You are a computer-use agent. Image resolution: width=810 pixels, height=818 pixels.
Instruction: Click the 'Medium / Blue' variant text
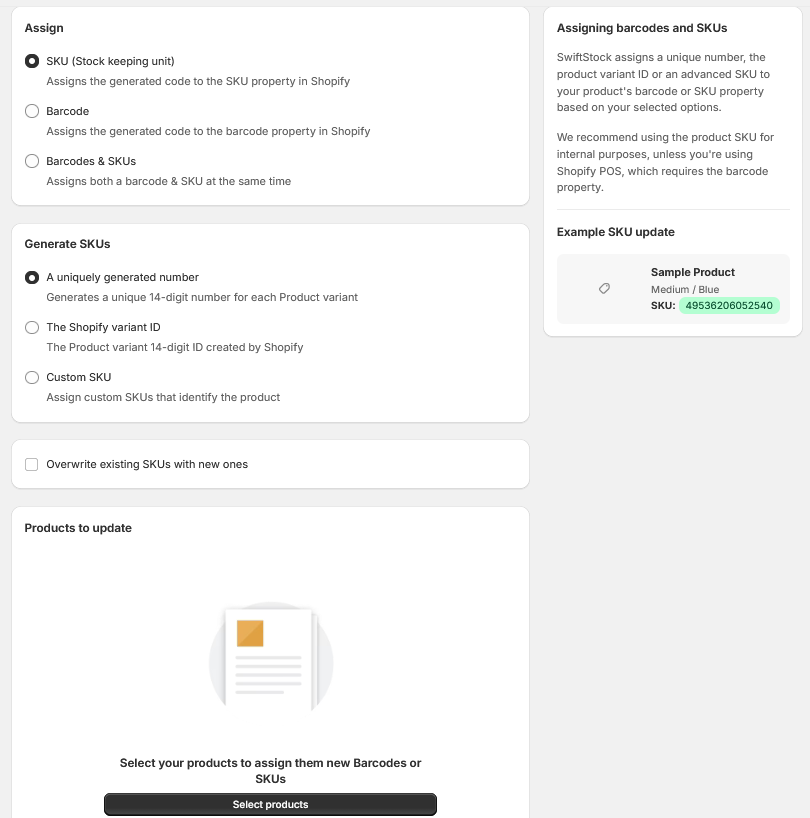point(685,290)
